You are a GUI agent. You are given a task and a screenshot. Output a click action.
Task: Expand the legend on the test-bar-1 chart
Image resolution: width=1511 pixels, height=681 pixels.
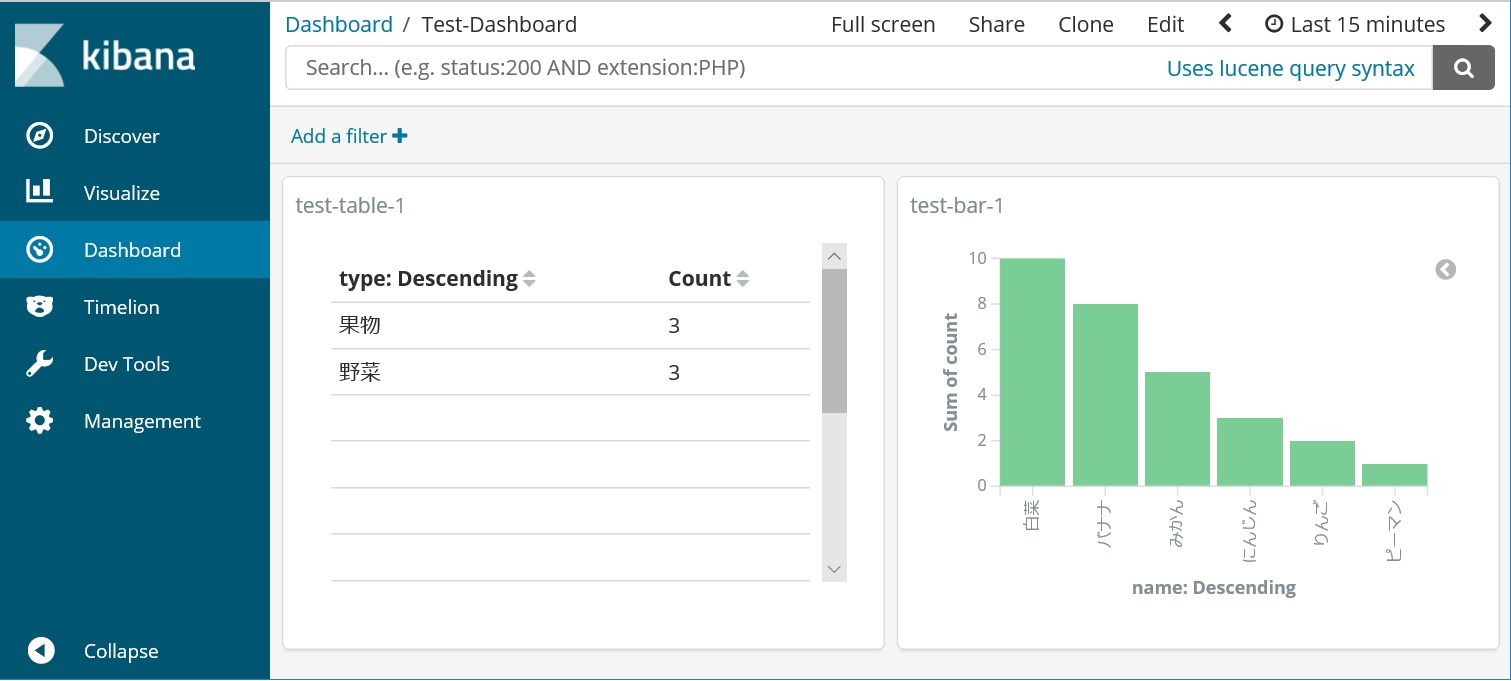1444,269
